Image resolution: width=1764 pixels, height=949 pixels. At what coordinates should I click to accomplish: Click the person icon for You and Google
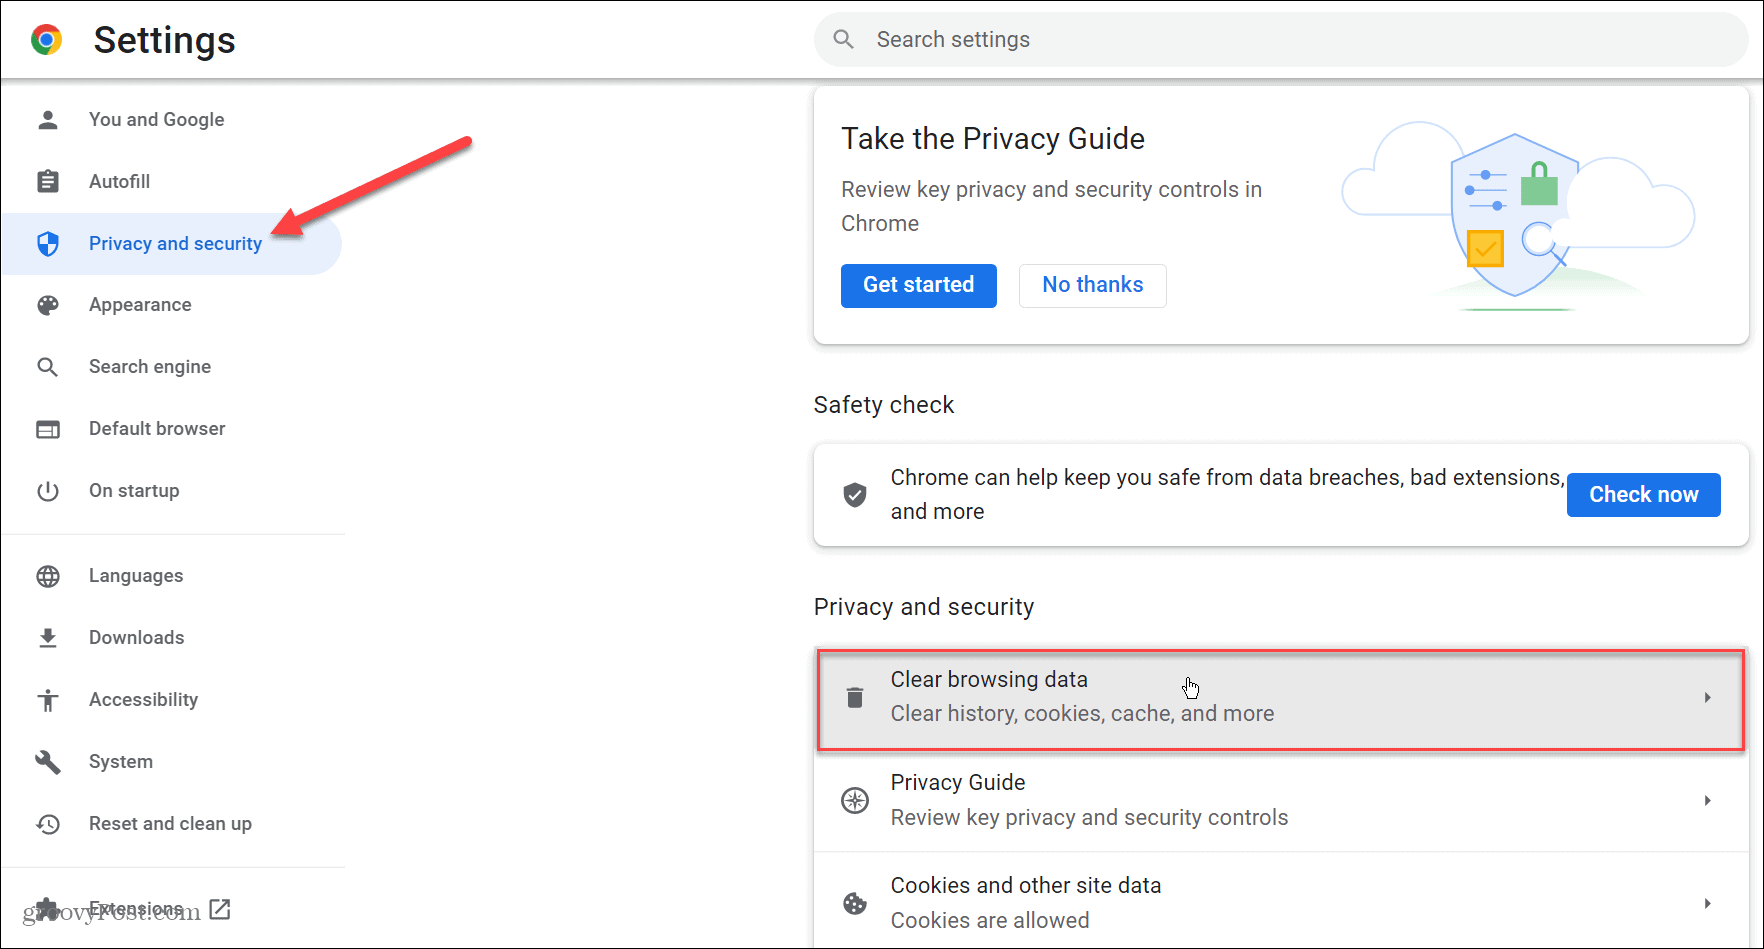click(48, 120)
